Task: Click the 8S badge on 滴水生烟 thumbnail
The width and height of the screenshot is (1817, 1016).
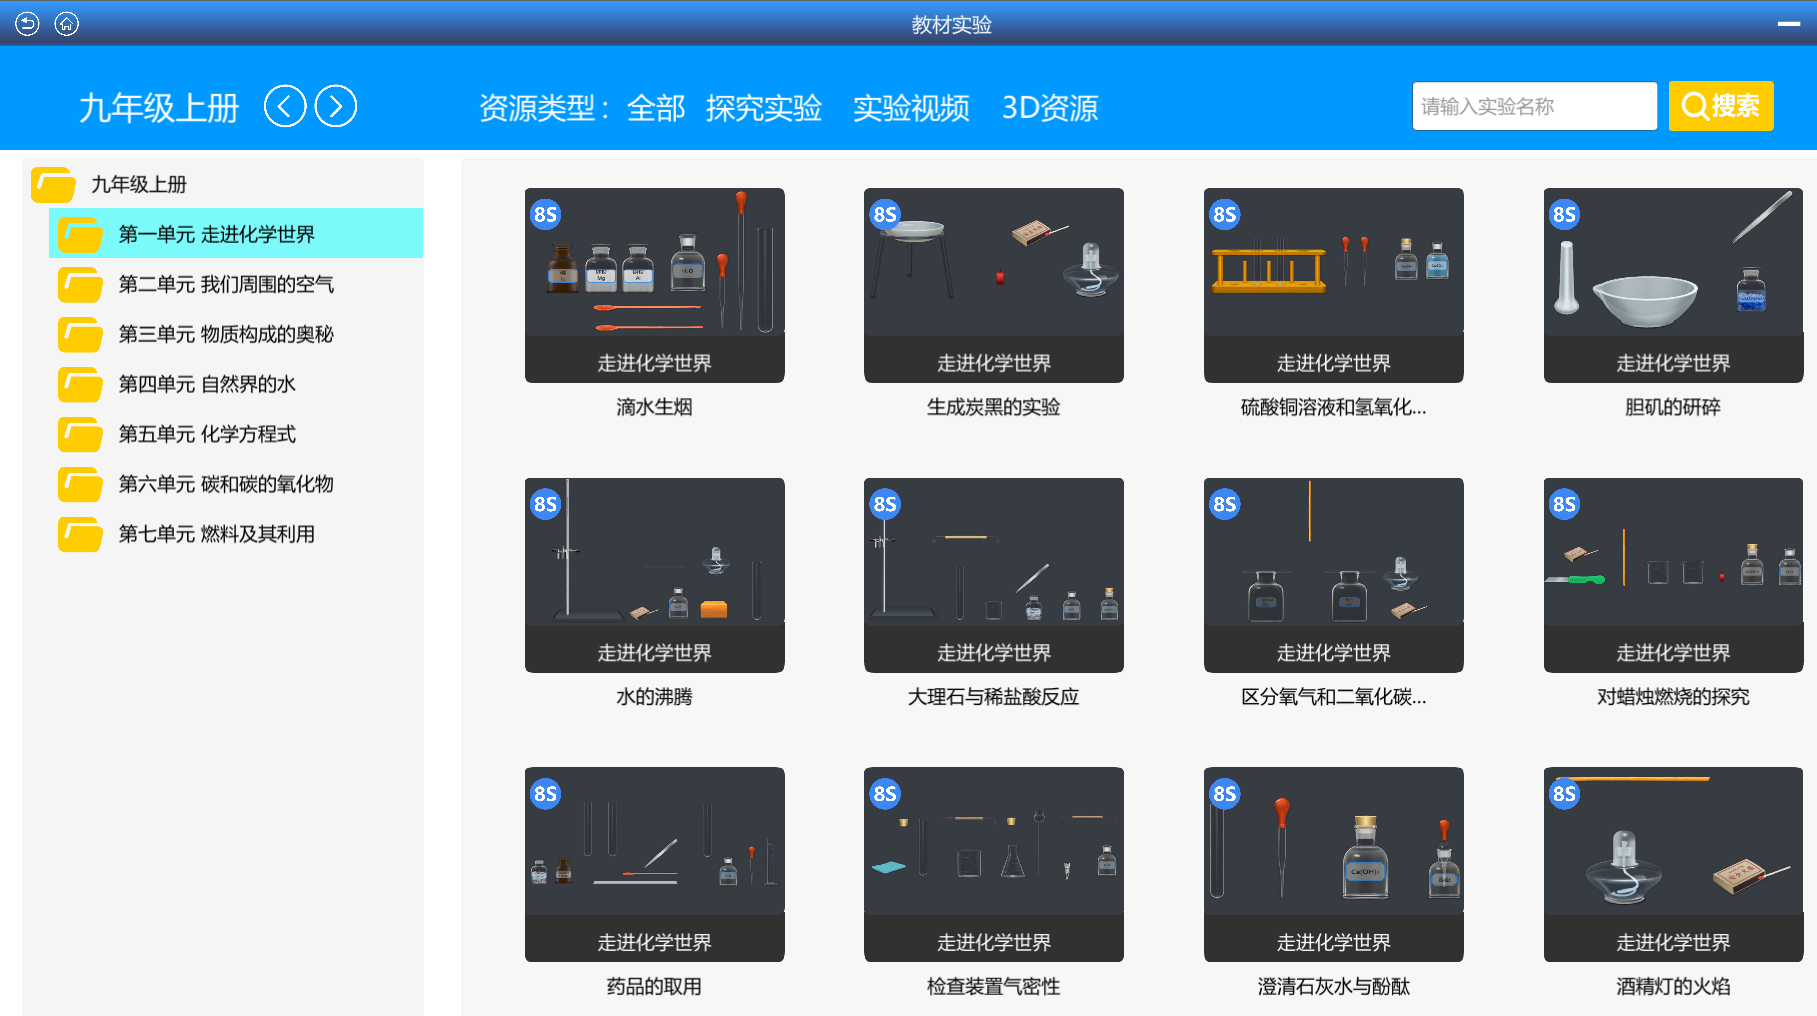Action: 545,214
